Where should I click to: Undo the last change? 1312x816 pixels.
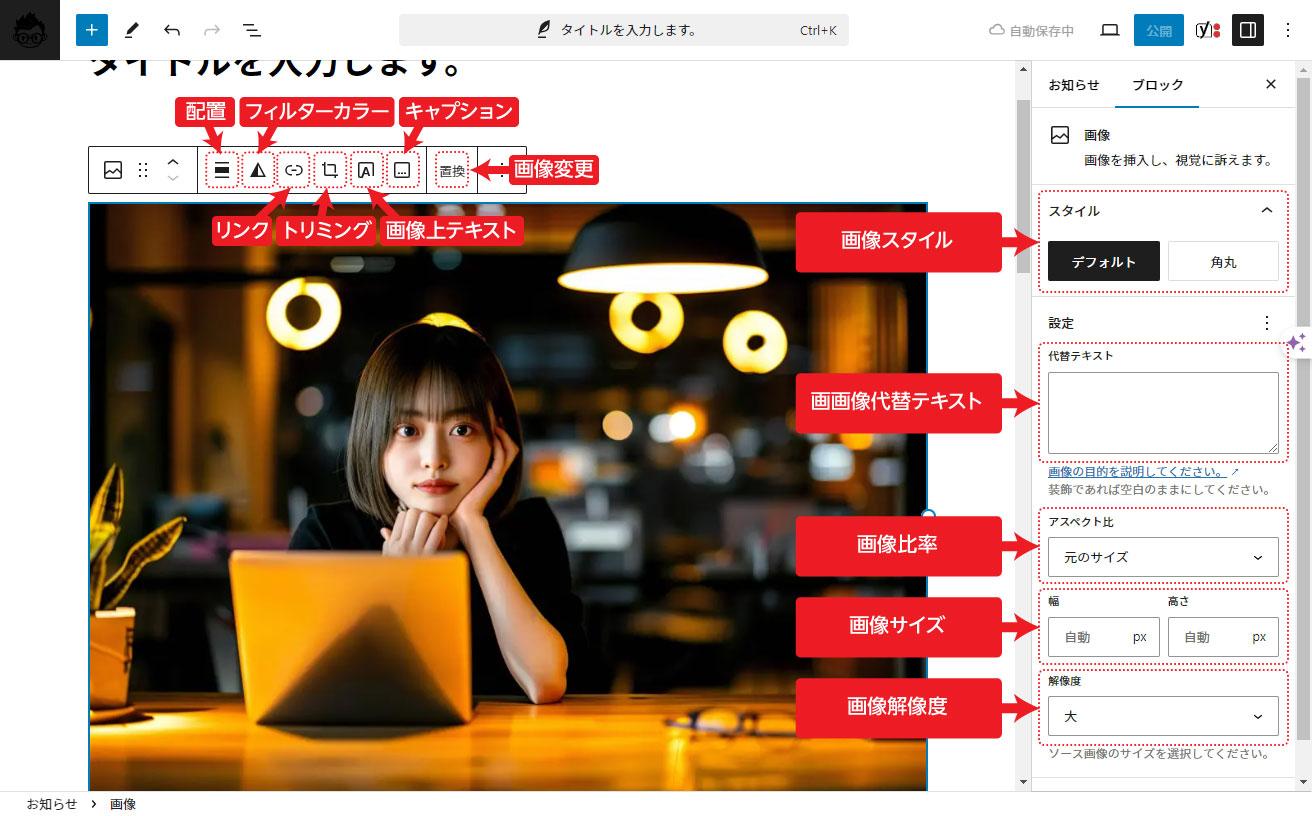point(172,30)
